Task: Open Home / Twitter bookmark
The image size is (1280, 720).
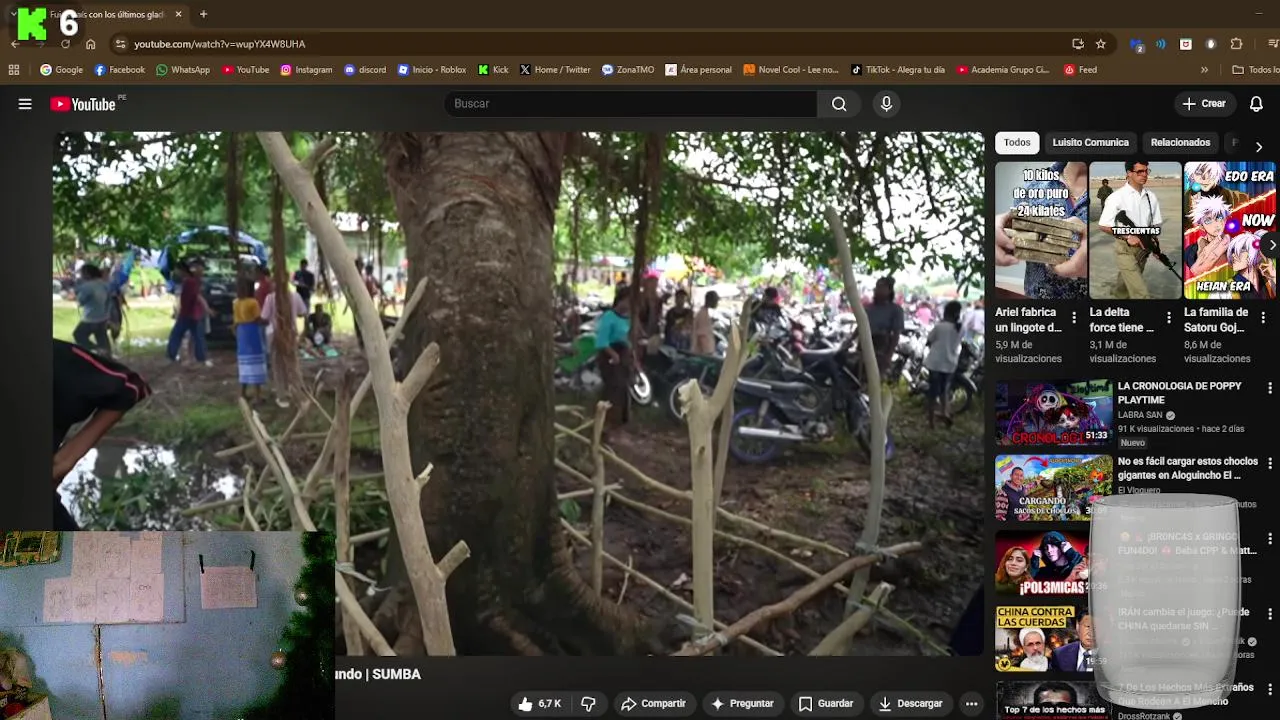Action: coord(555,70)
